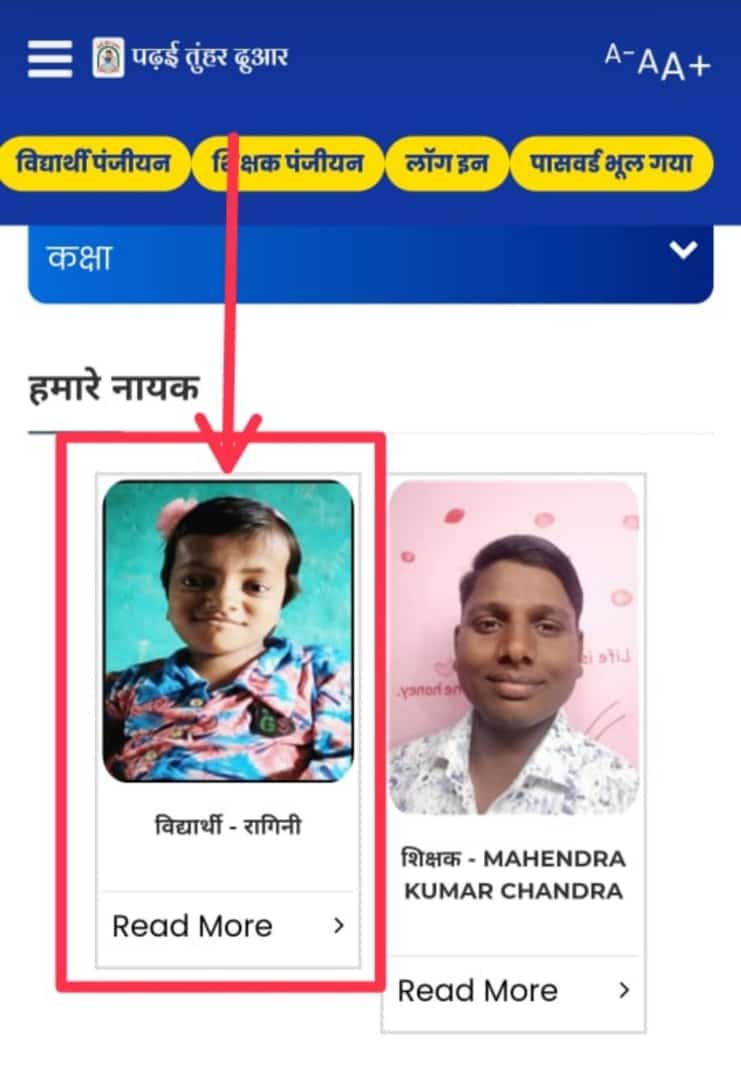Screen dimensions: 741x1080
Task: Choose पासवर्ड भूल गया forgot password
Action: click(611, 163)
